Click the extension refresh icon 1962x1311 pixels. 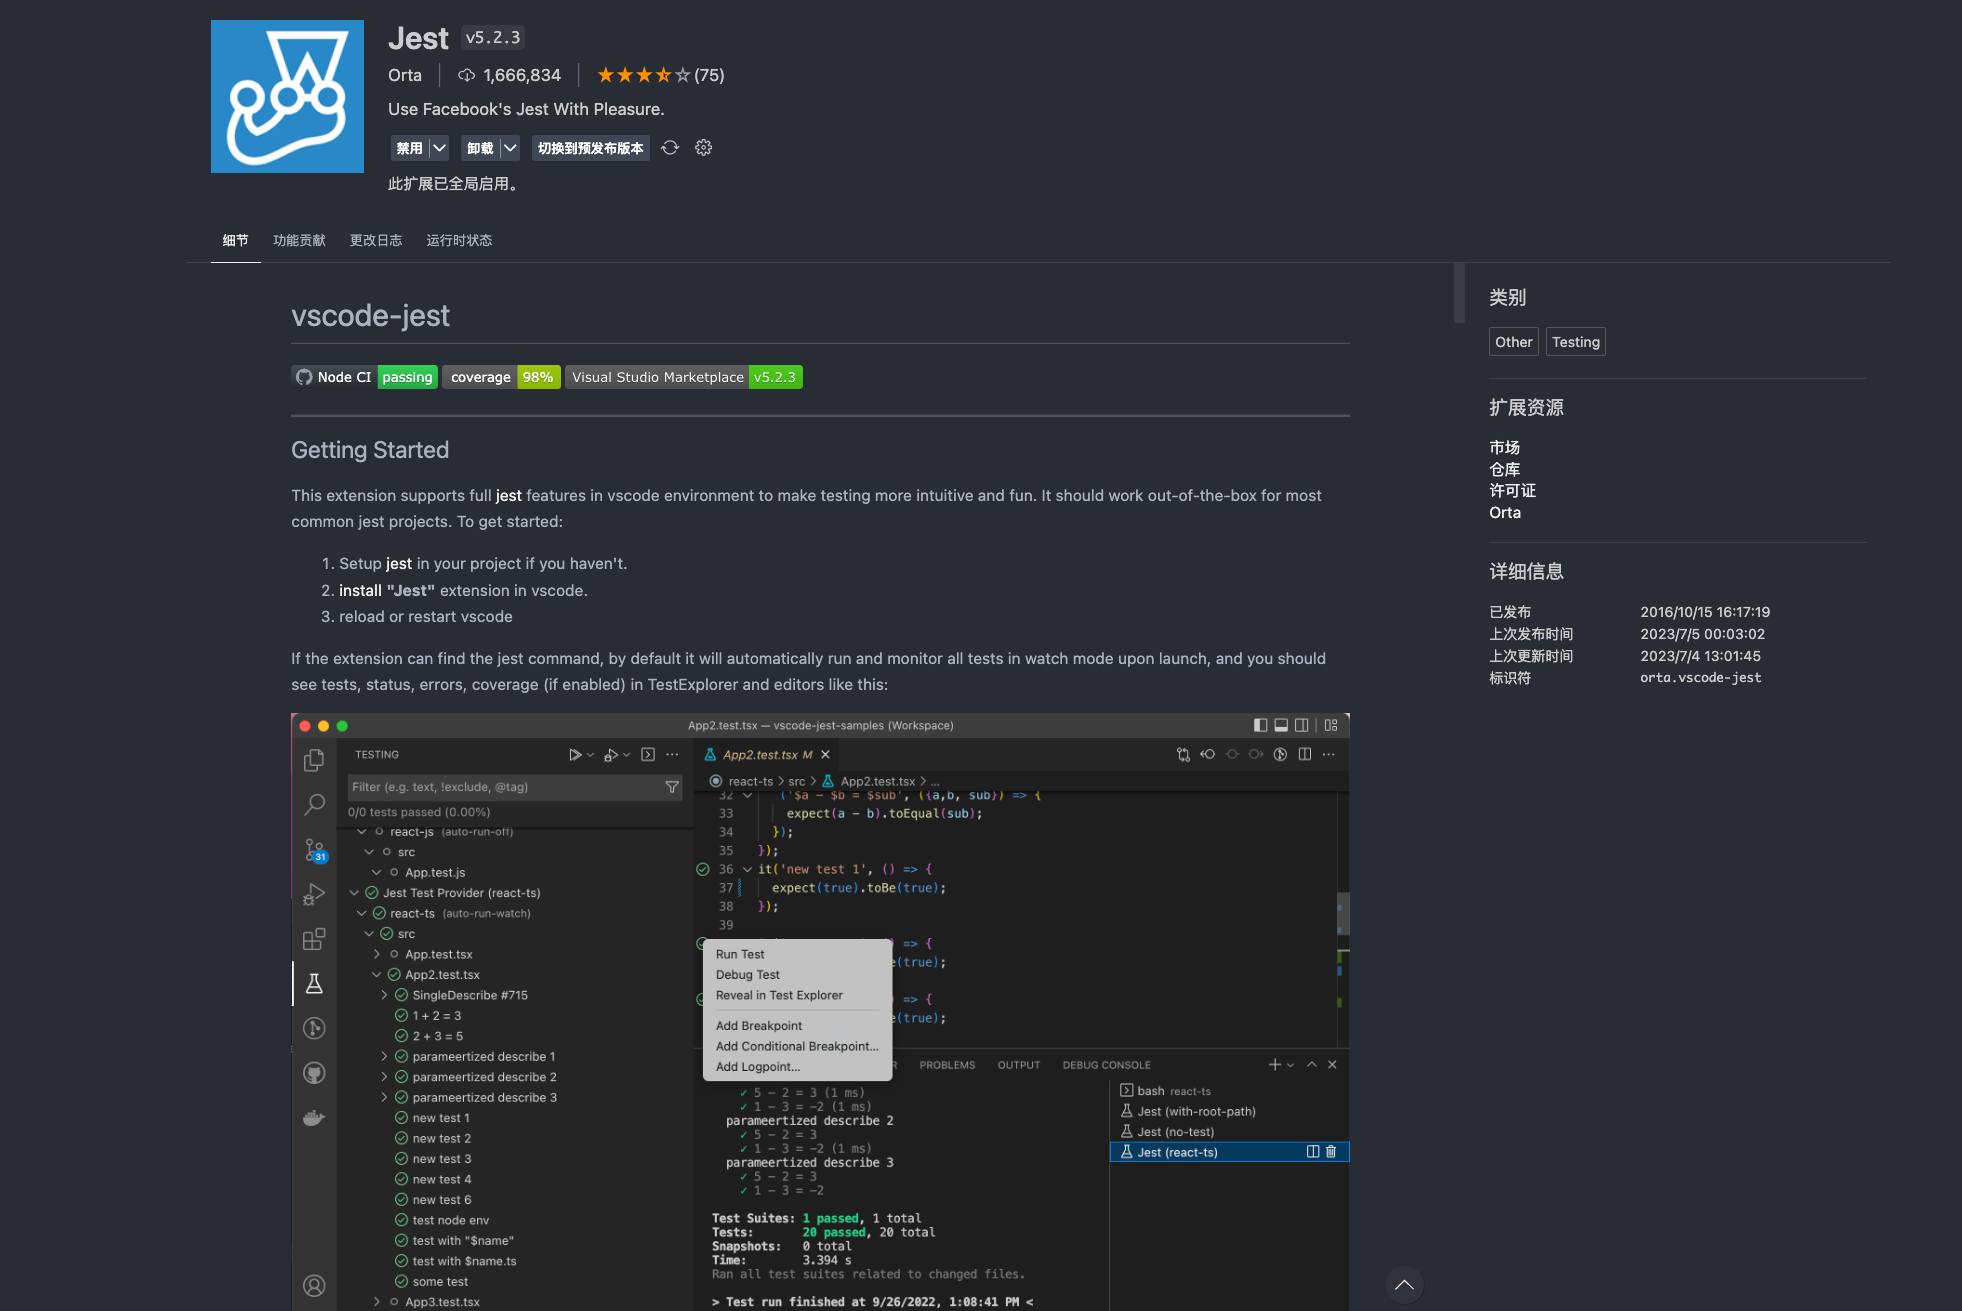point(670,147)
